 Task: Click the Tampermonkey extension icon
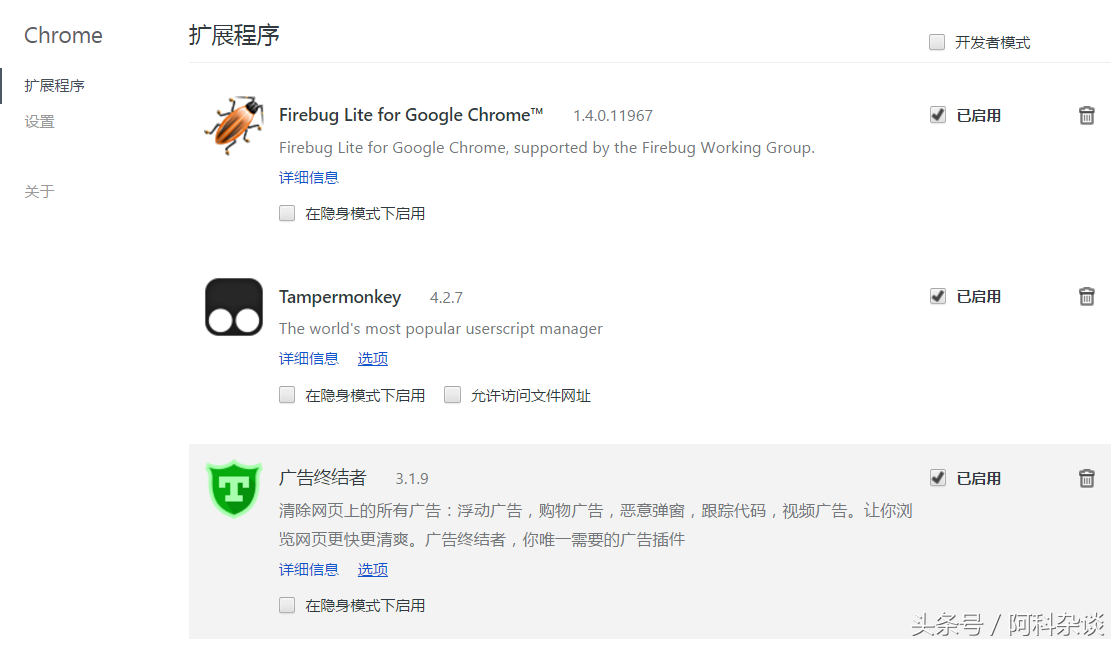pos(234,306)
